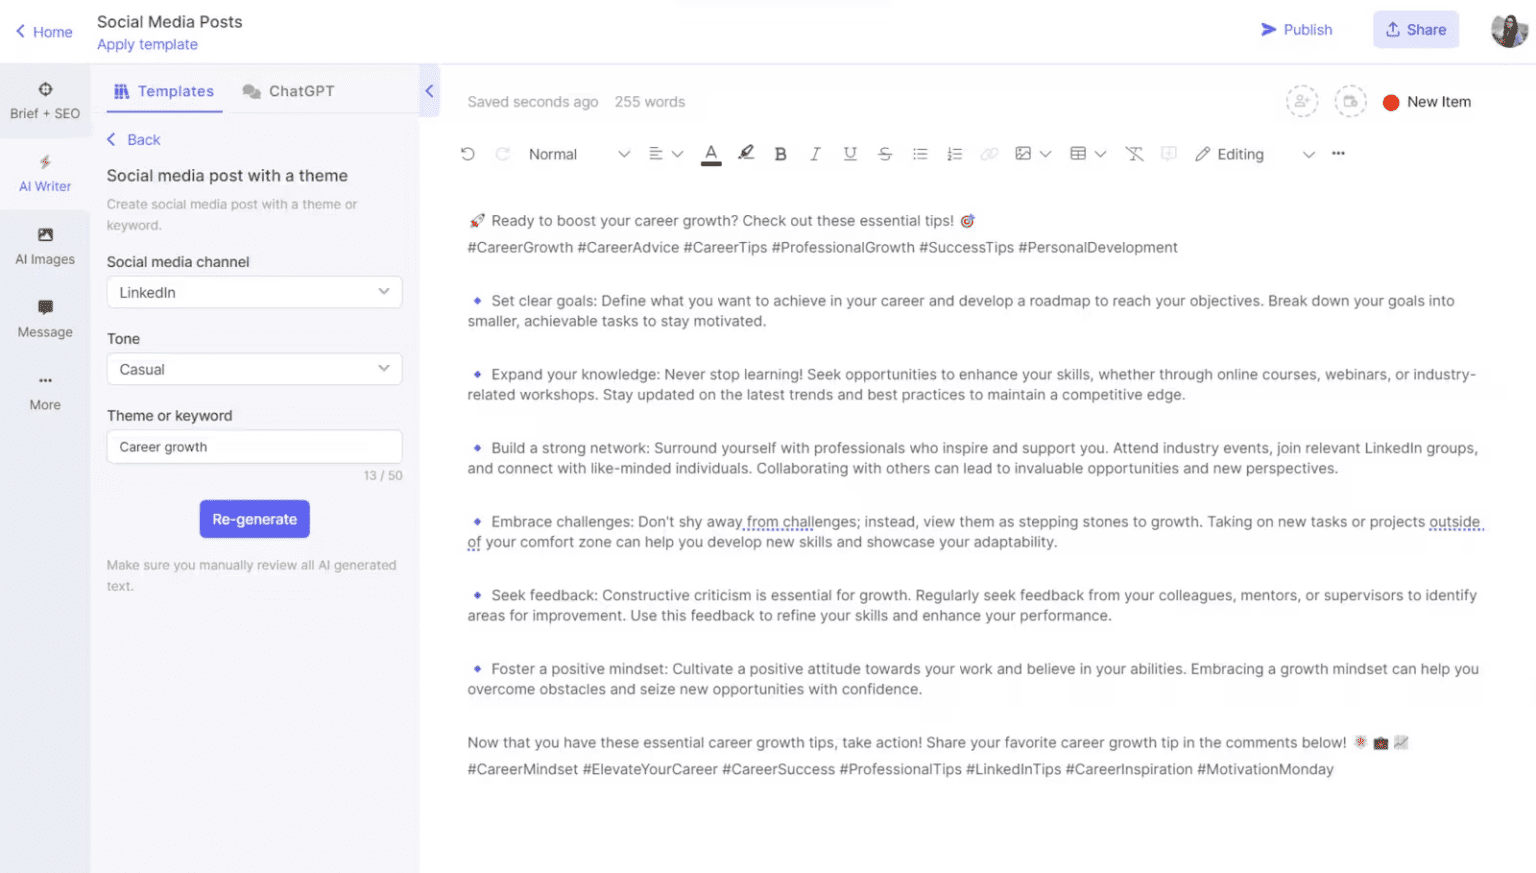
Task: Insert a hyperlink
Action: pyautogui.click(x=989, y=153)
